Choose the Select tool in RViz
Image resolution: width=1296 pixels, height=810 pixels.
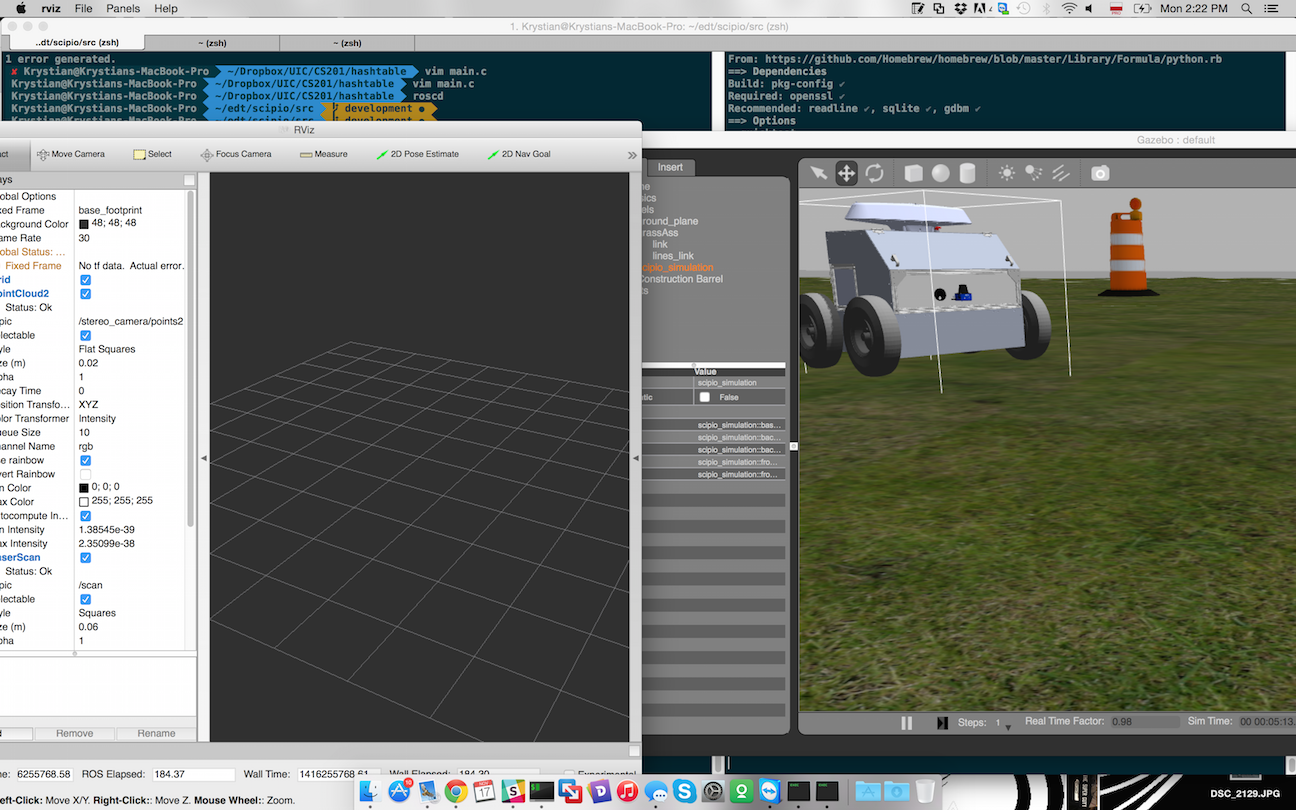pyautogui.click(x=153, y=154)
